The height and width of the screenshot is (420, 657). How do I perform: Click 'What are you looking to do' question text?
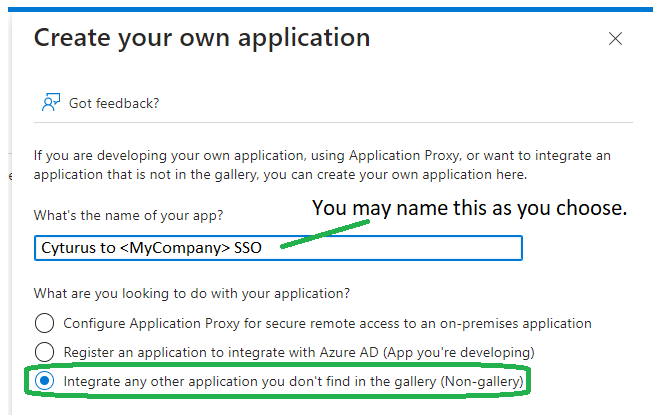(191, 293)
